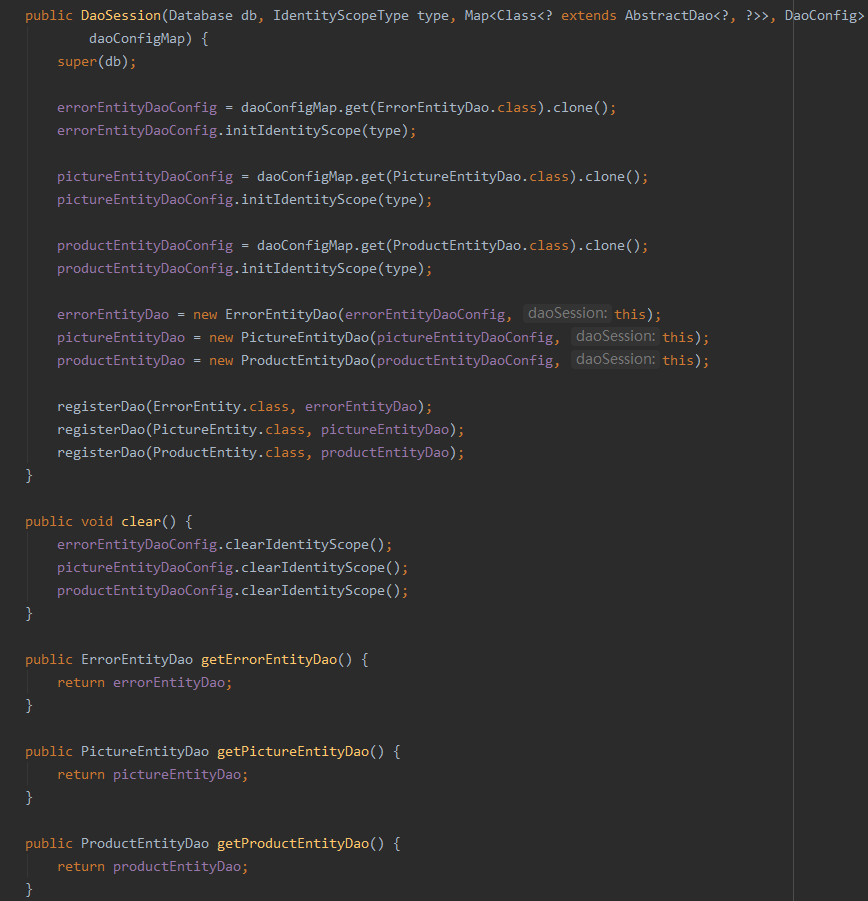Click 'IdentityScopeType' parameter type in constructor

coord(341,16)
